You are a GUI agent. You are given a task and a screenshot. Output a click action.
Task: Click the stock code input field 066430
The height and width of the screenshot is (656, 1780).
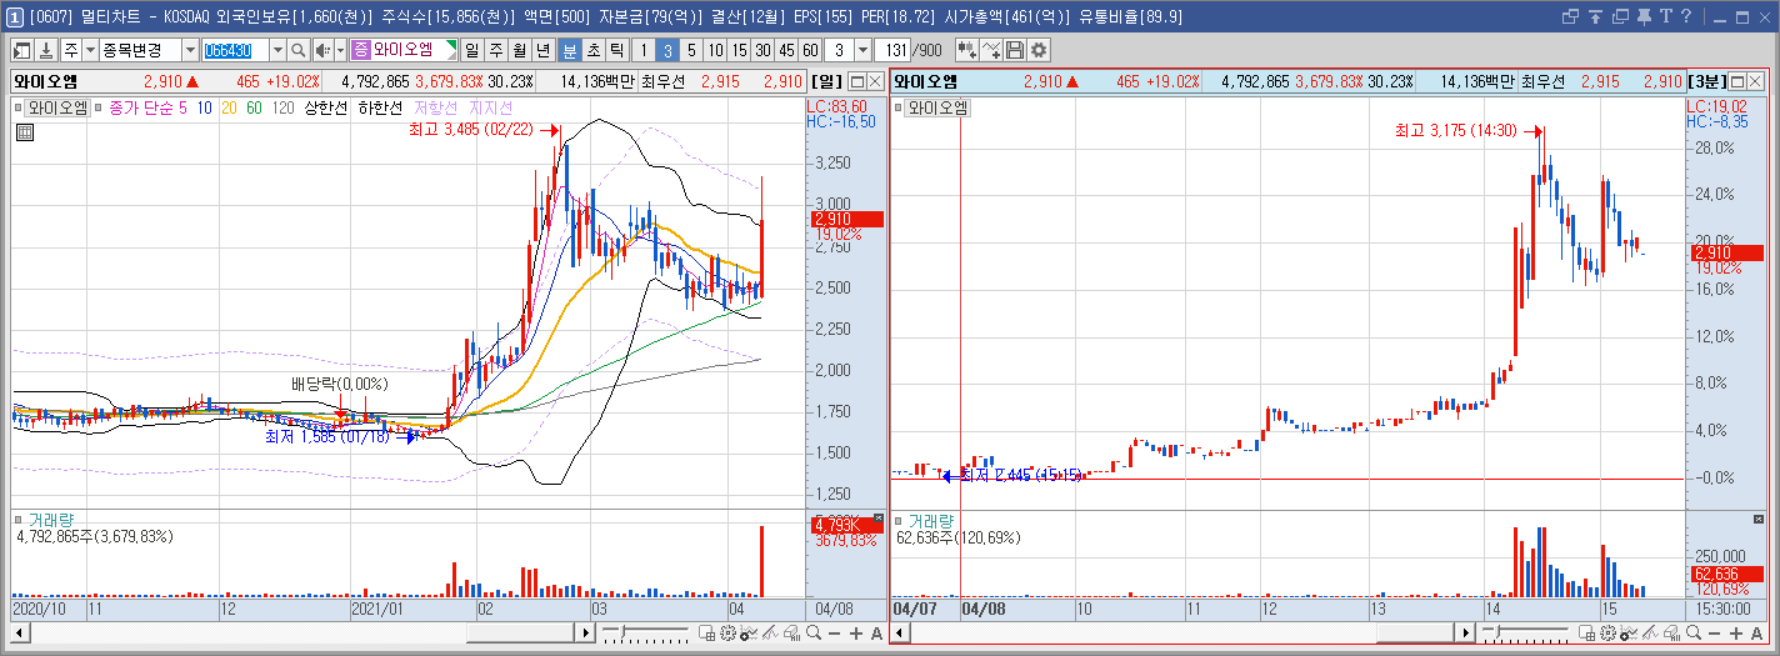tap(235, 50)
